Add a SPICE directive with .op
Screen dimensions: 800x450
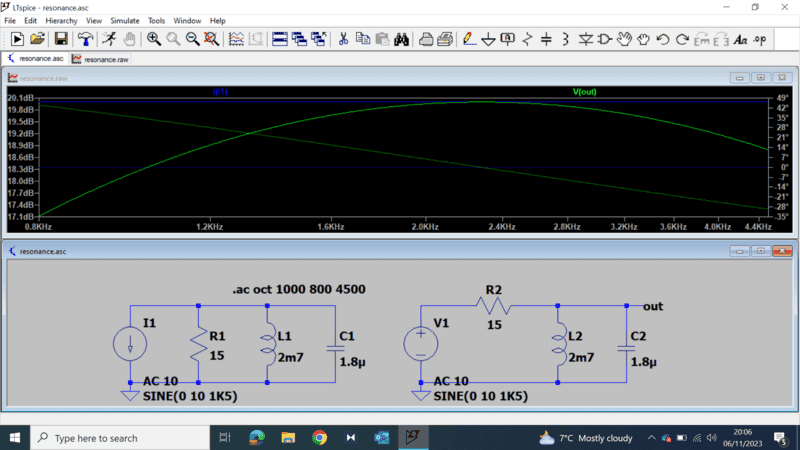(760, 39)
